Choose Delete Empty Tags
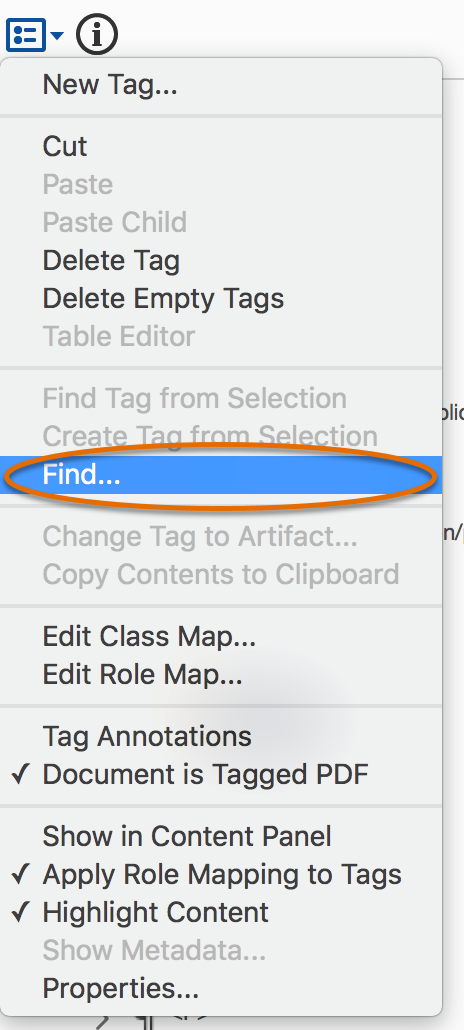Viewport: 464px width, 1030px height. 221,299
